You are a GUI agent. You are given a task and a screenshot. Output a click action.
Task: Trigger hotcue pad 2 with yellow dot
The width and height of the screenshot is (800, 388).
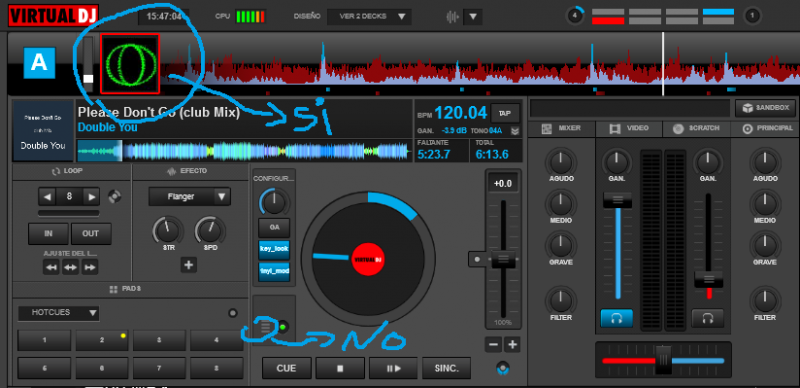pyautogui.click(x=102, y=340)
